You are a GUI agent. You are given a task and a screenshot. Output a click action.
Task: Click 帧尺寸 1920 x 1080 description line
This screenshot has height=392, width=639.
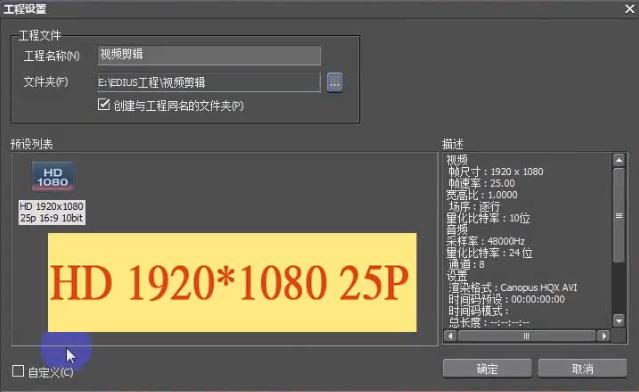[x=496, y=172]
